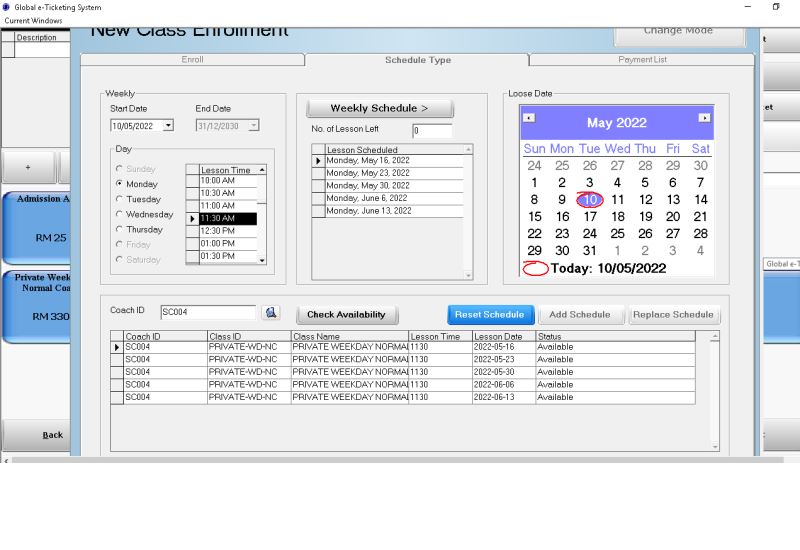This screenshot has width=800, height=550.
Task: Click the coach search magnifier icon
Action: pos(270,313)
